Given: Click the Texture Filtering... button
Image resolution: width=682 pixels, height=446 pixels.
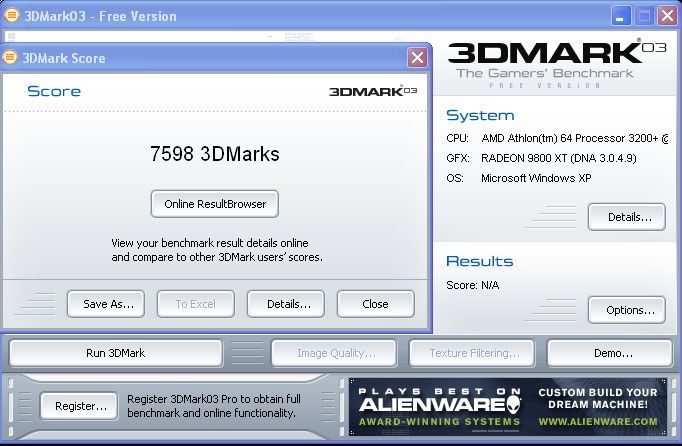Looking at the screenshot, I should coord(474,353).
